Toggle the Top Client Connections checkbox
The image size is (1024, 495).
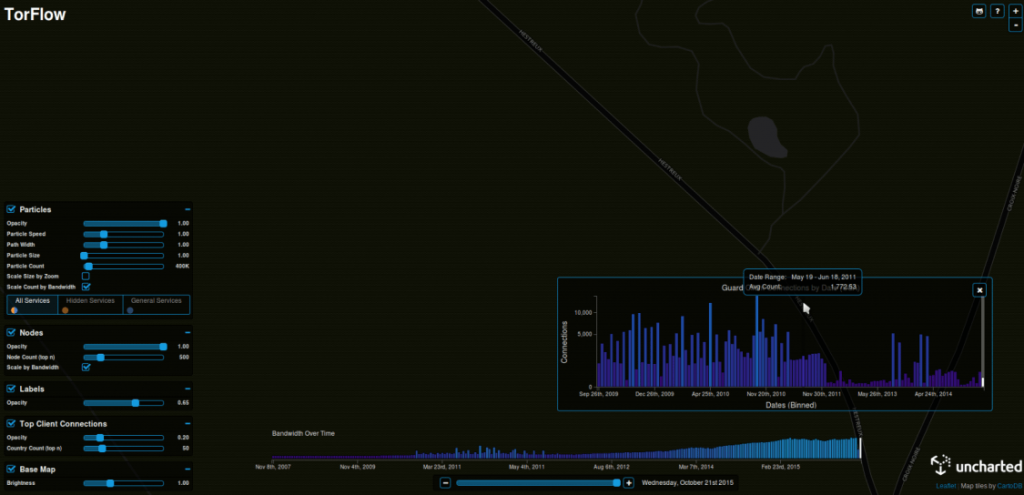click(x=11, y=424)
